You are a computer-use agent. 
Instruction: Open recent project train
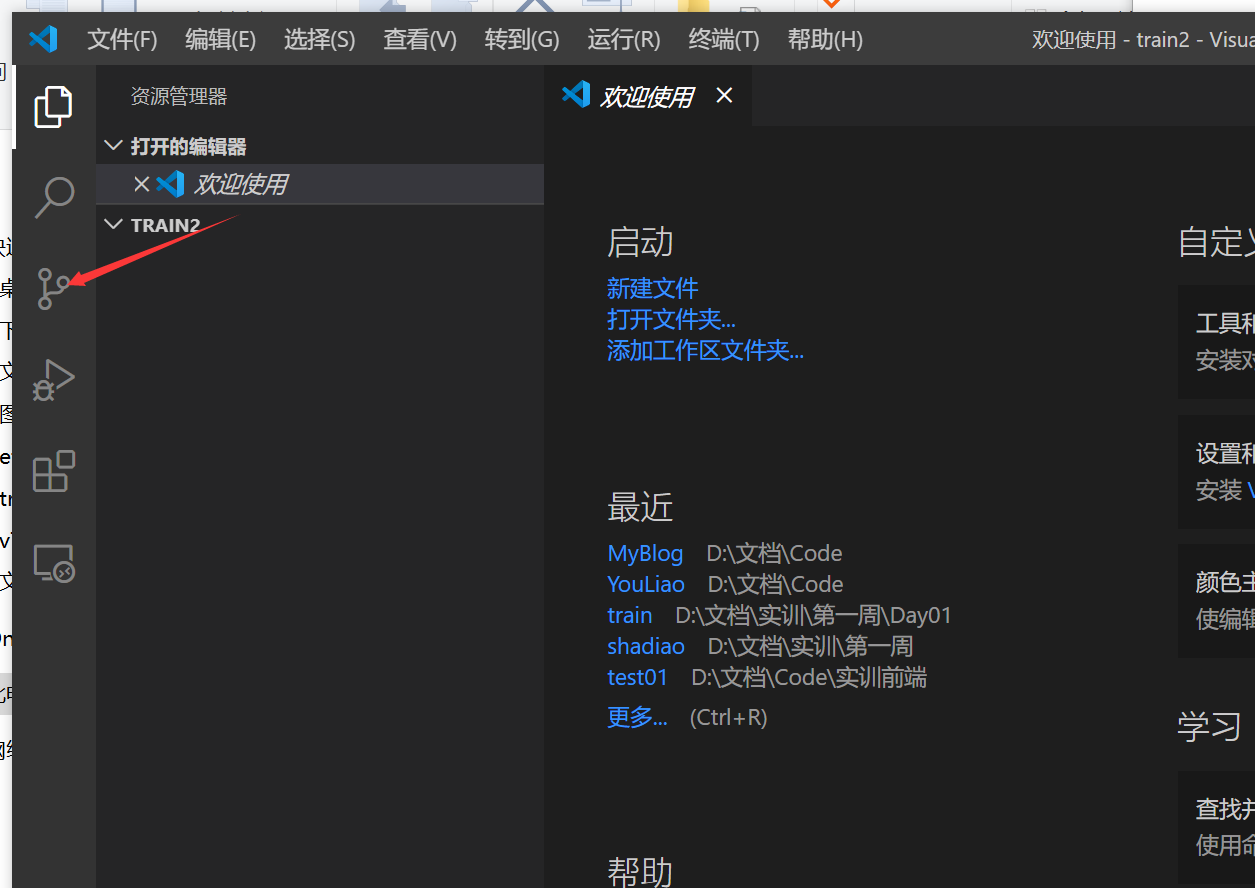629,616
